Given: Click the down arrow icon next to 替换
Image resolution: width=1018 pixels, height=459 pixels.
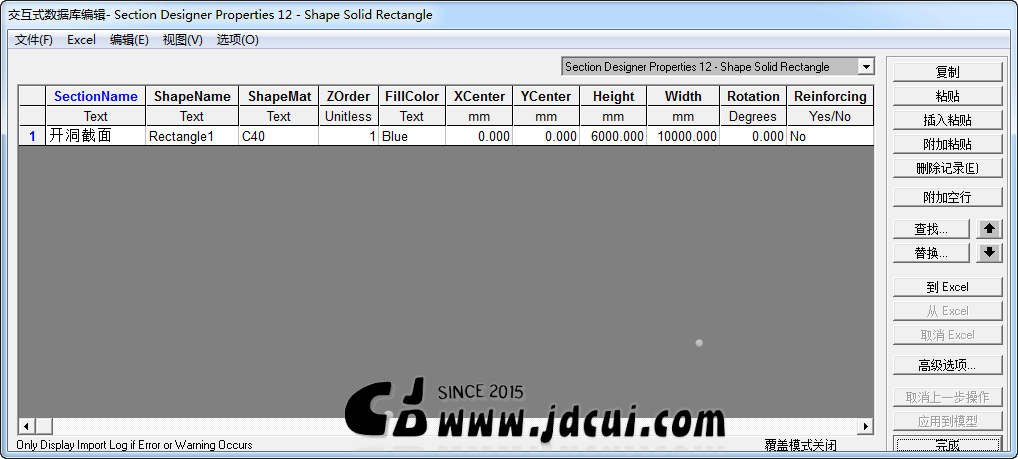Looking at the screenshot, I should [x=989, y=253].
